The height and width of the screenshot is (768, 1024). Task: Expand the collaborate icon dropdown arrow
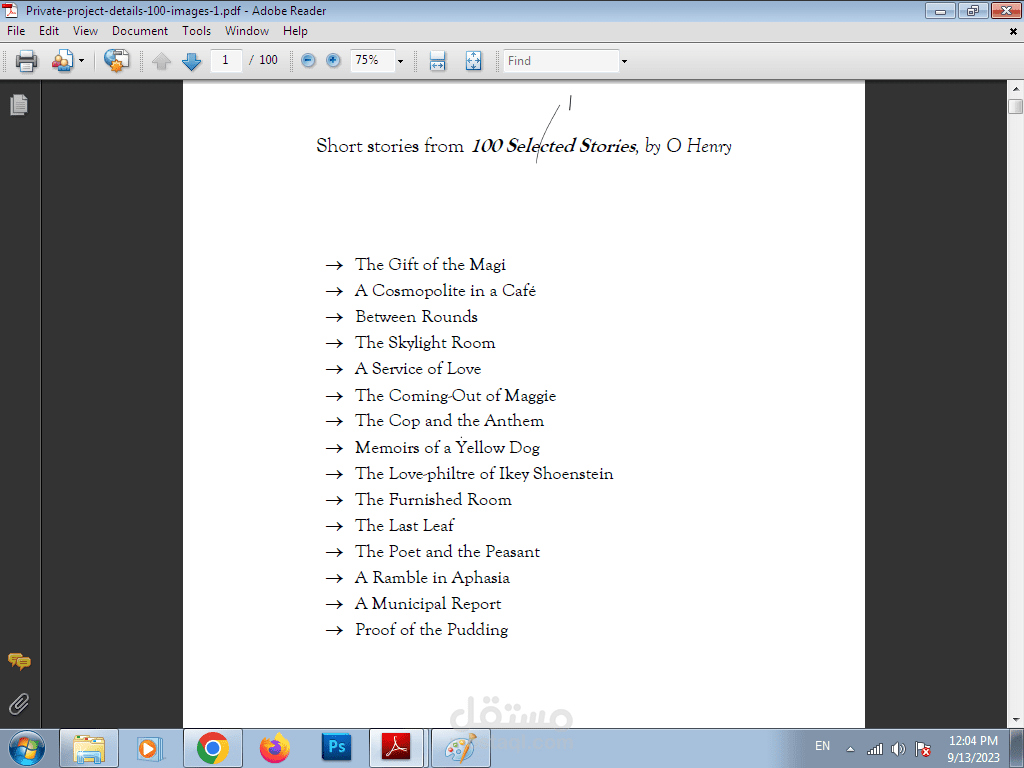[x=81, y=61]
